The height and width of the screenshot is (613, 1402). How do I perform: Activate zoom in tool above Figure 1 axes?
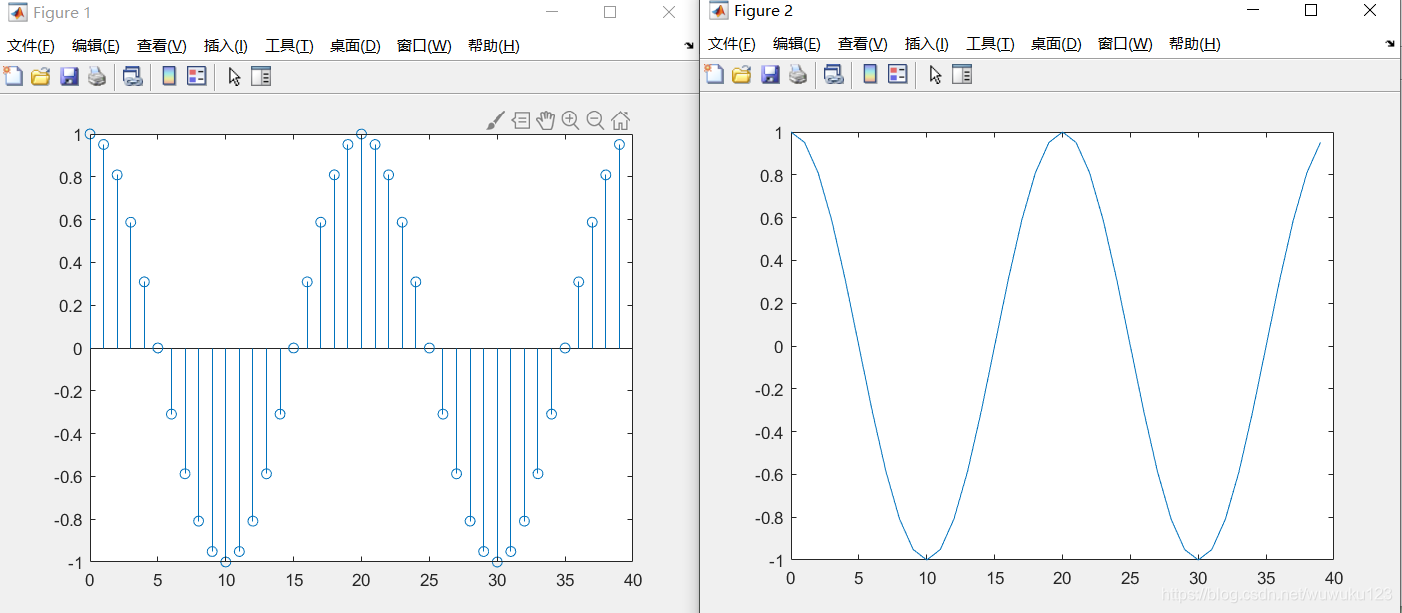(x=570, y=121)
